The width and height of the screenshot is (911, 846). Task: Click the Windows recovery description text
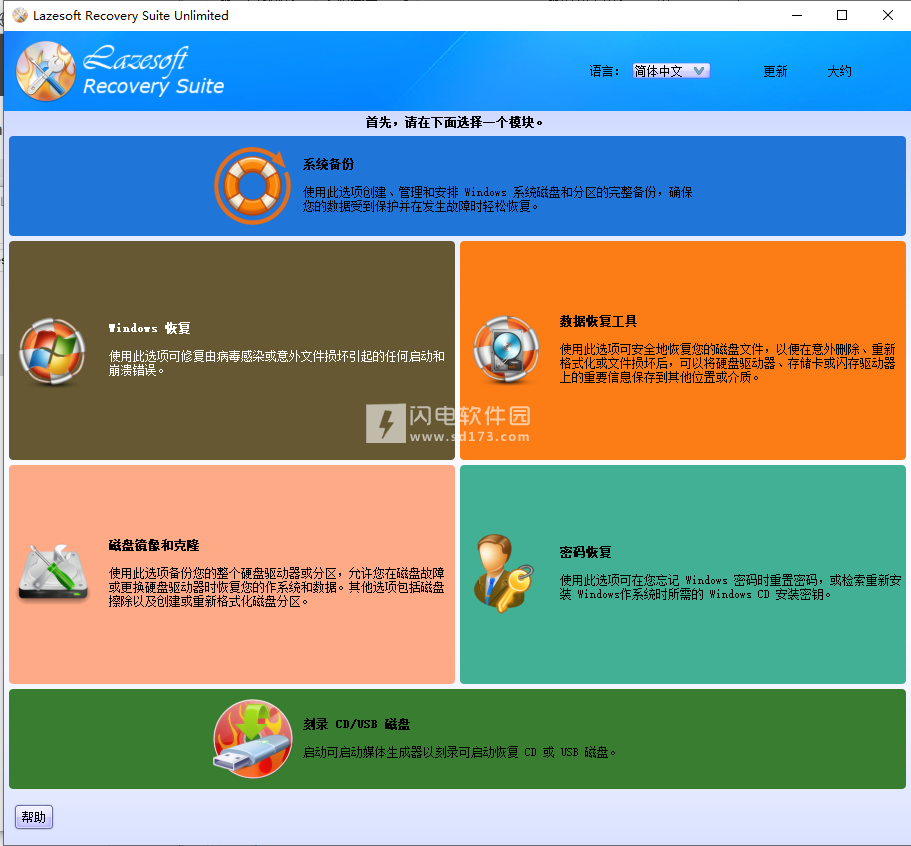click(x=277, y=363)
